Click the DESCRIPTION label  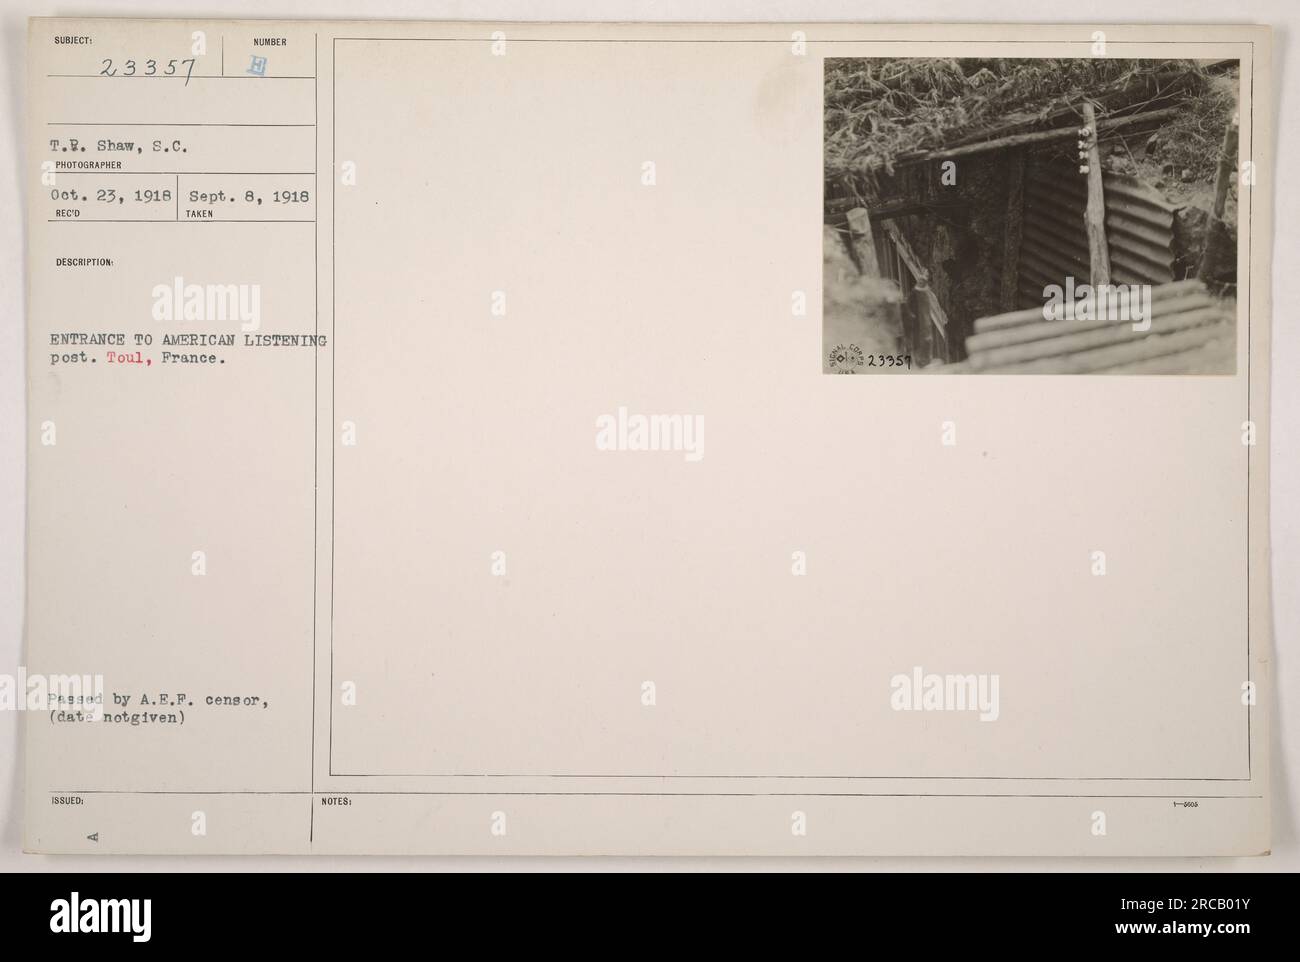(88, 263)
